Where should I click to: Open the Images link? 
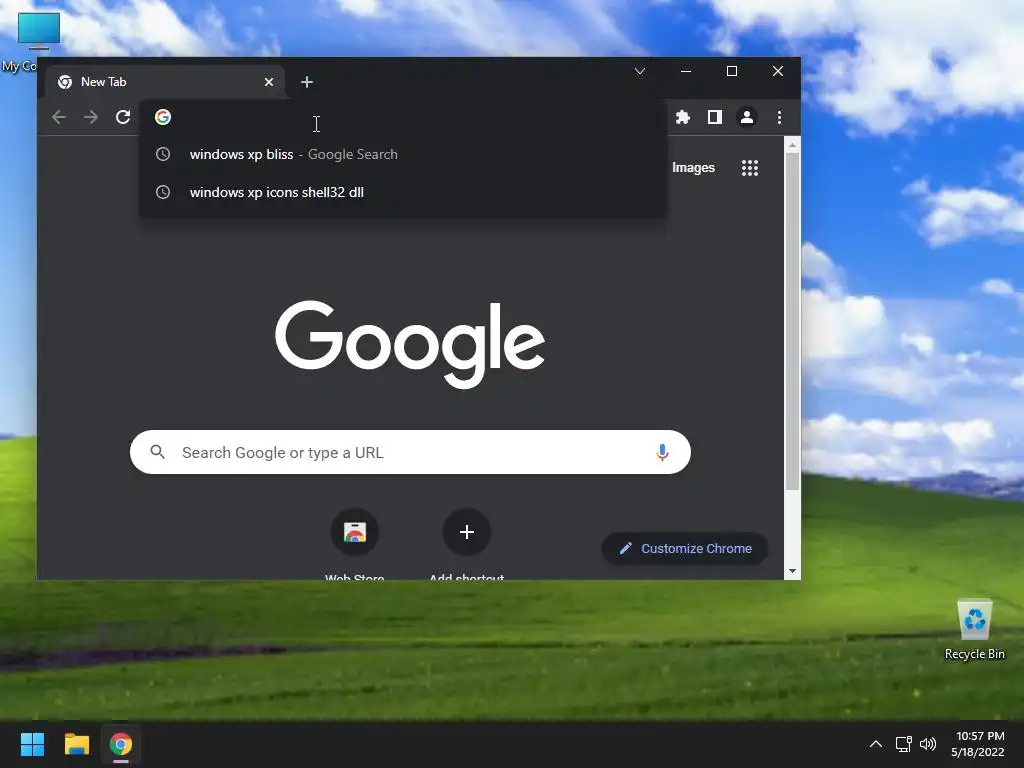click(694, 168)
